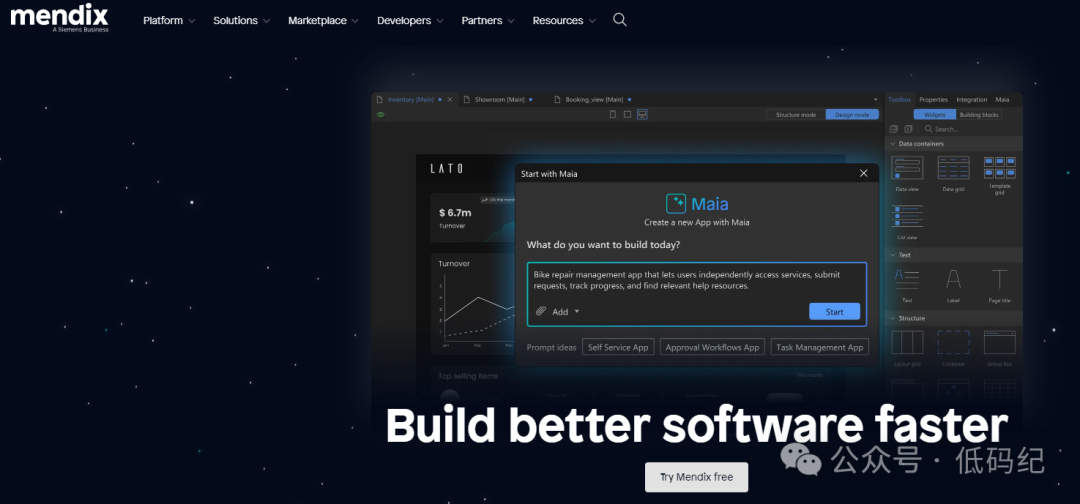Click the paperclip Add attachment icon
Screen dimensions: 1080x504
click(541, 312)
